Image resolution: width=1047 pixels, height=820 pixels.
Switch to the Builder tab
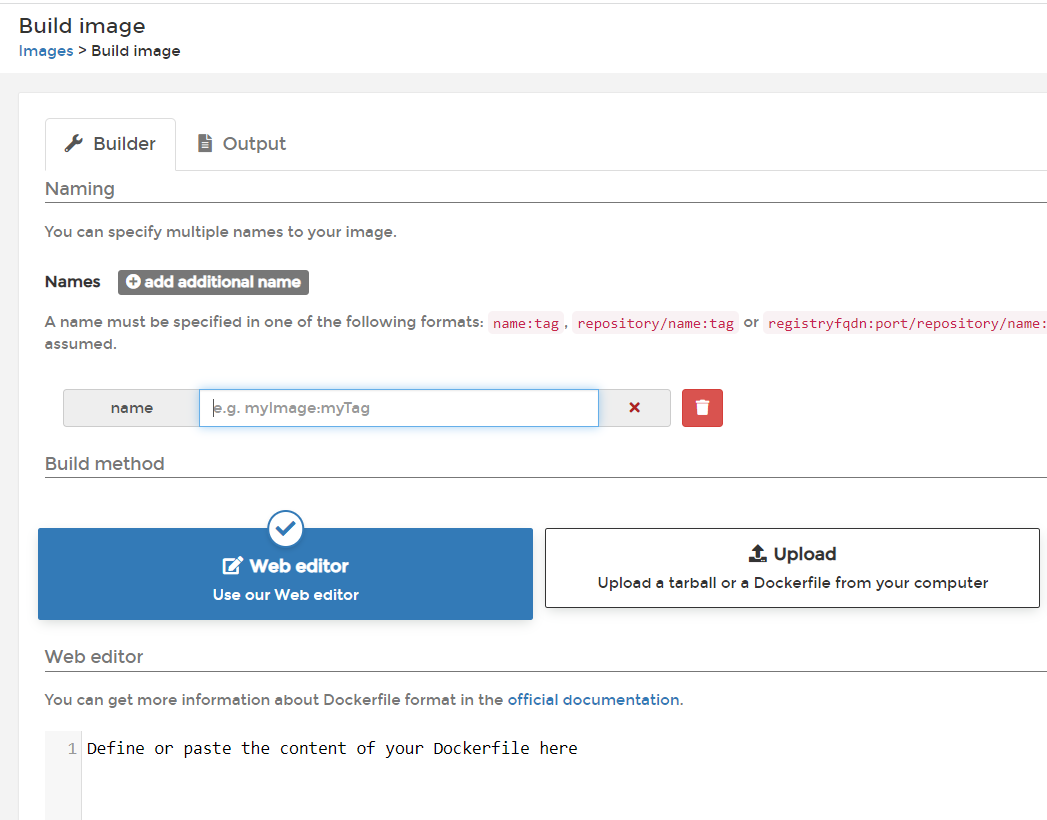pos(110,144)
